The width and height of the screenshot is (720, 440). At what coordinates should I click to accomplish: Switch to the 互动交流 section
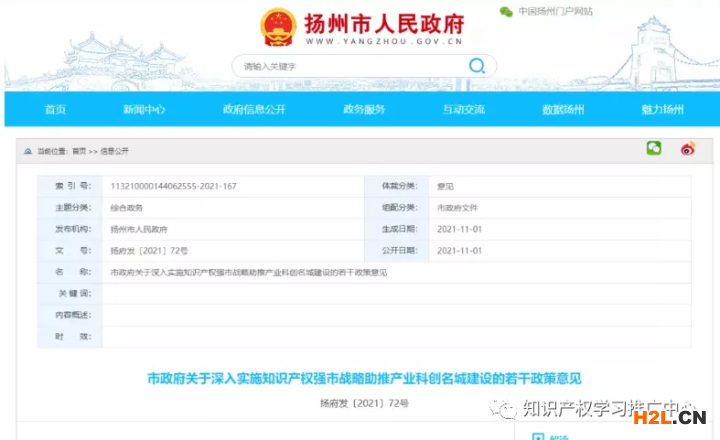point(464,109)
